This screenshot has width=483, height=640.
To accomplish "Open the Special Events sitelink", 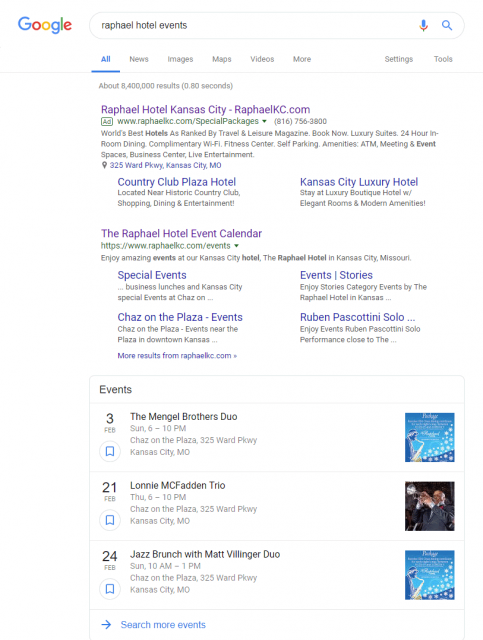I will pyautogui.click(x=152, y=275).
